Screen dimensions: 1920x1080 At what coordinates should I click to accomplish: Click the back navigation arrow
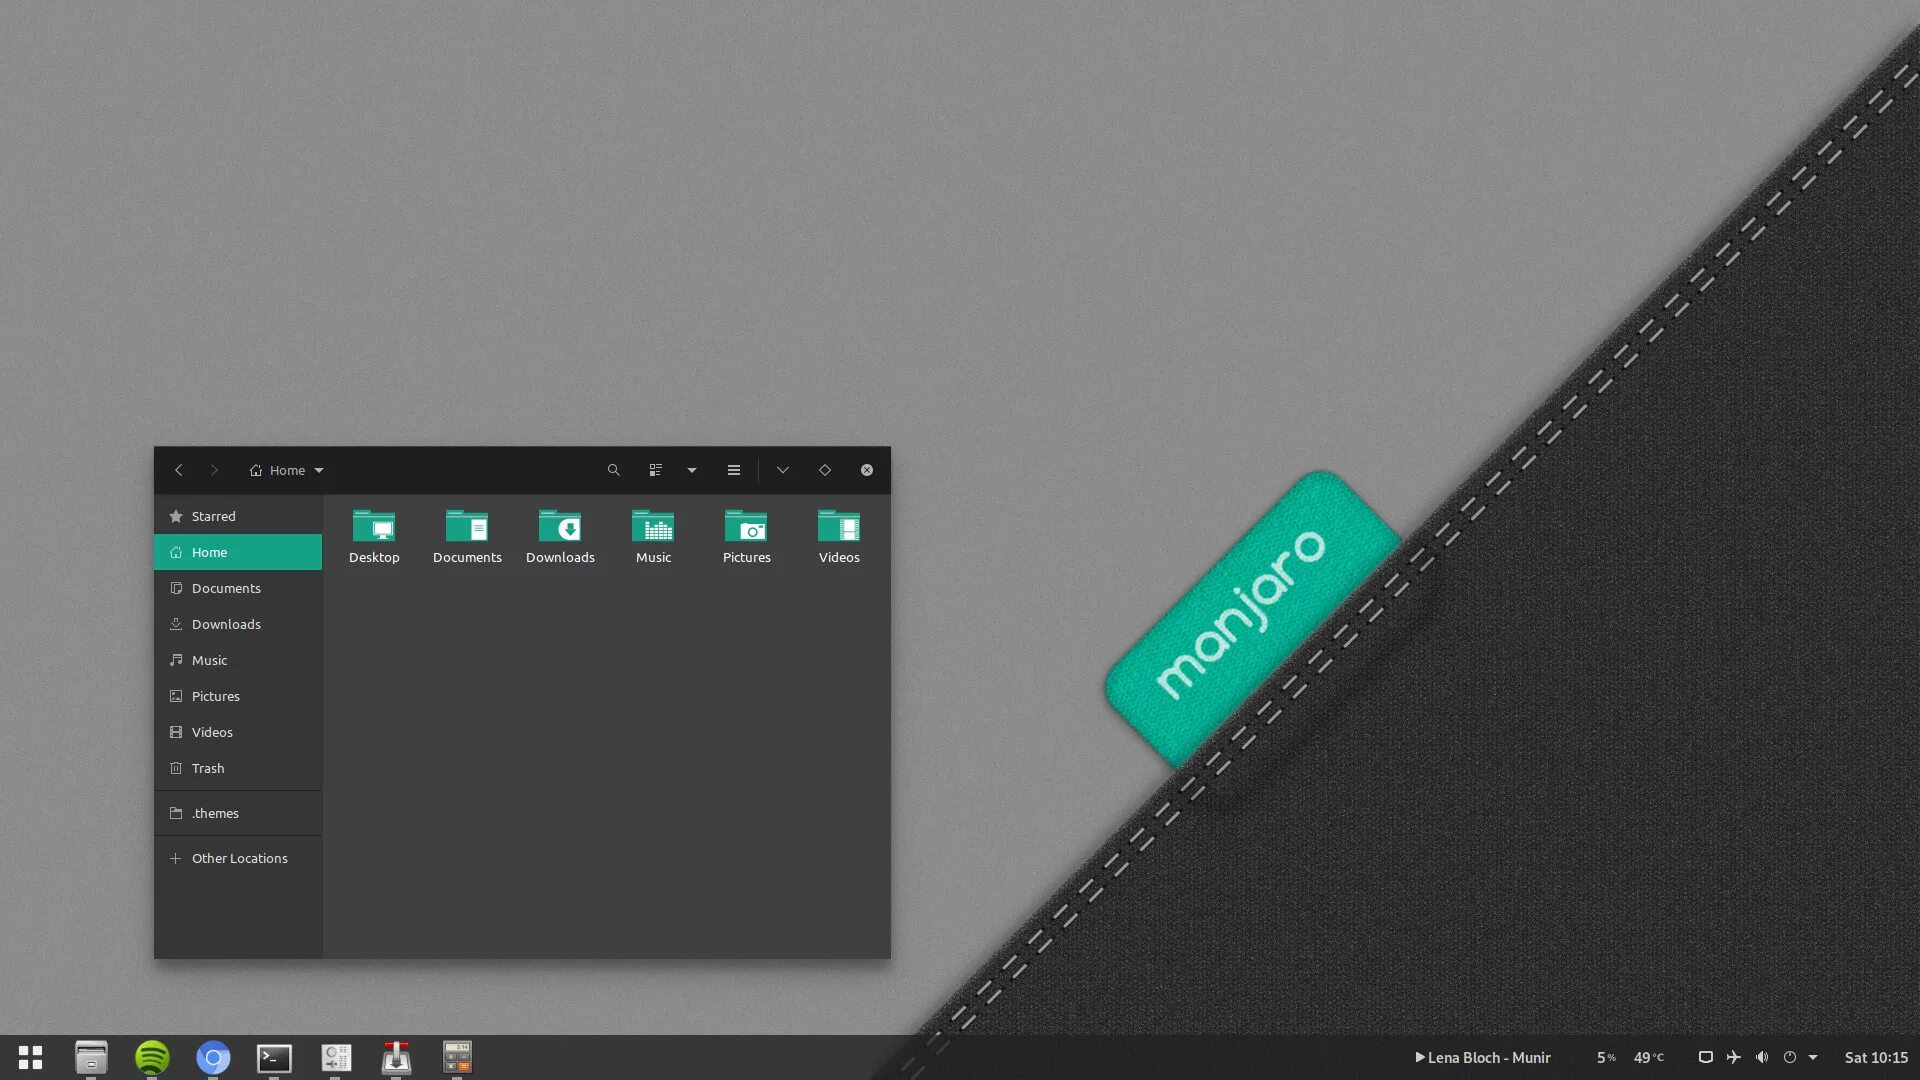click(x=179, y=470)
